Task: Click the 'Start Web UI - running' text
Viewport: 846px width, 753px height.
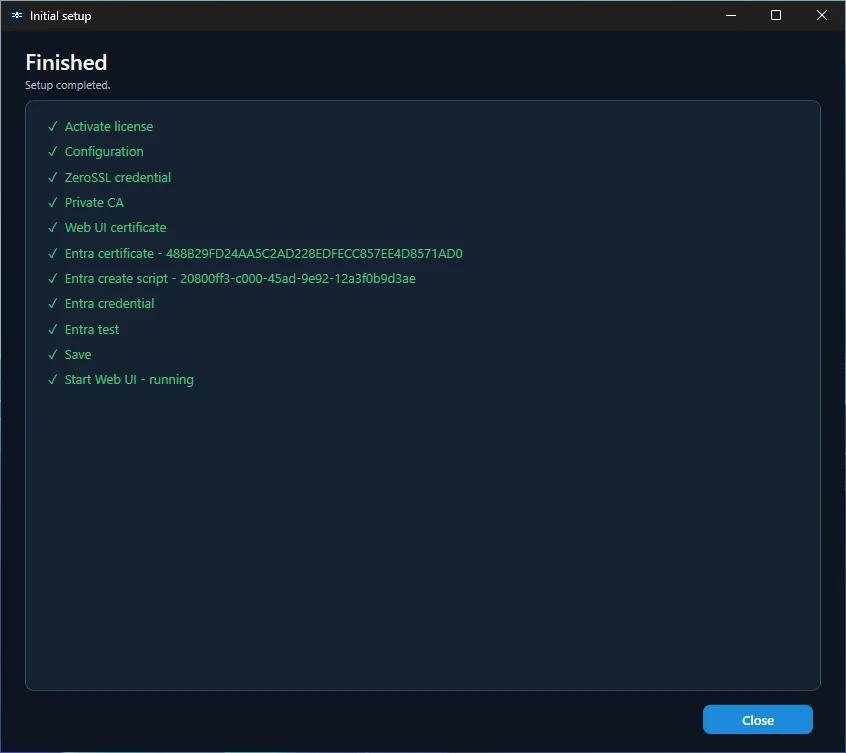Action: [129, 380]
